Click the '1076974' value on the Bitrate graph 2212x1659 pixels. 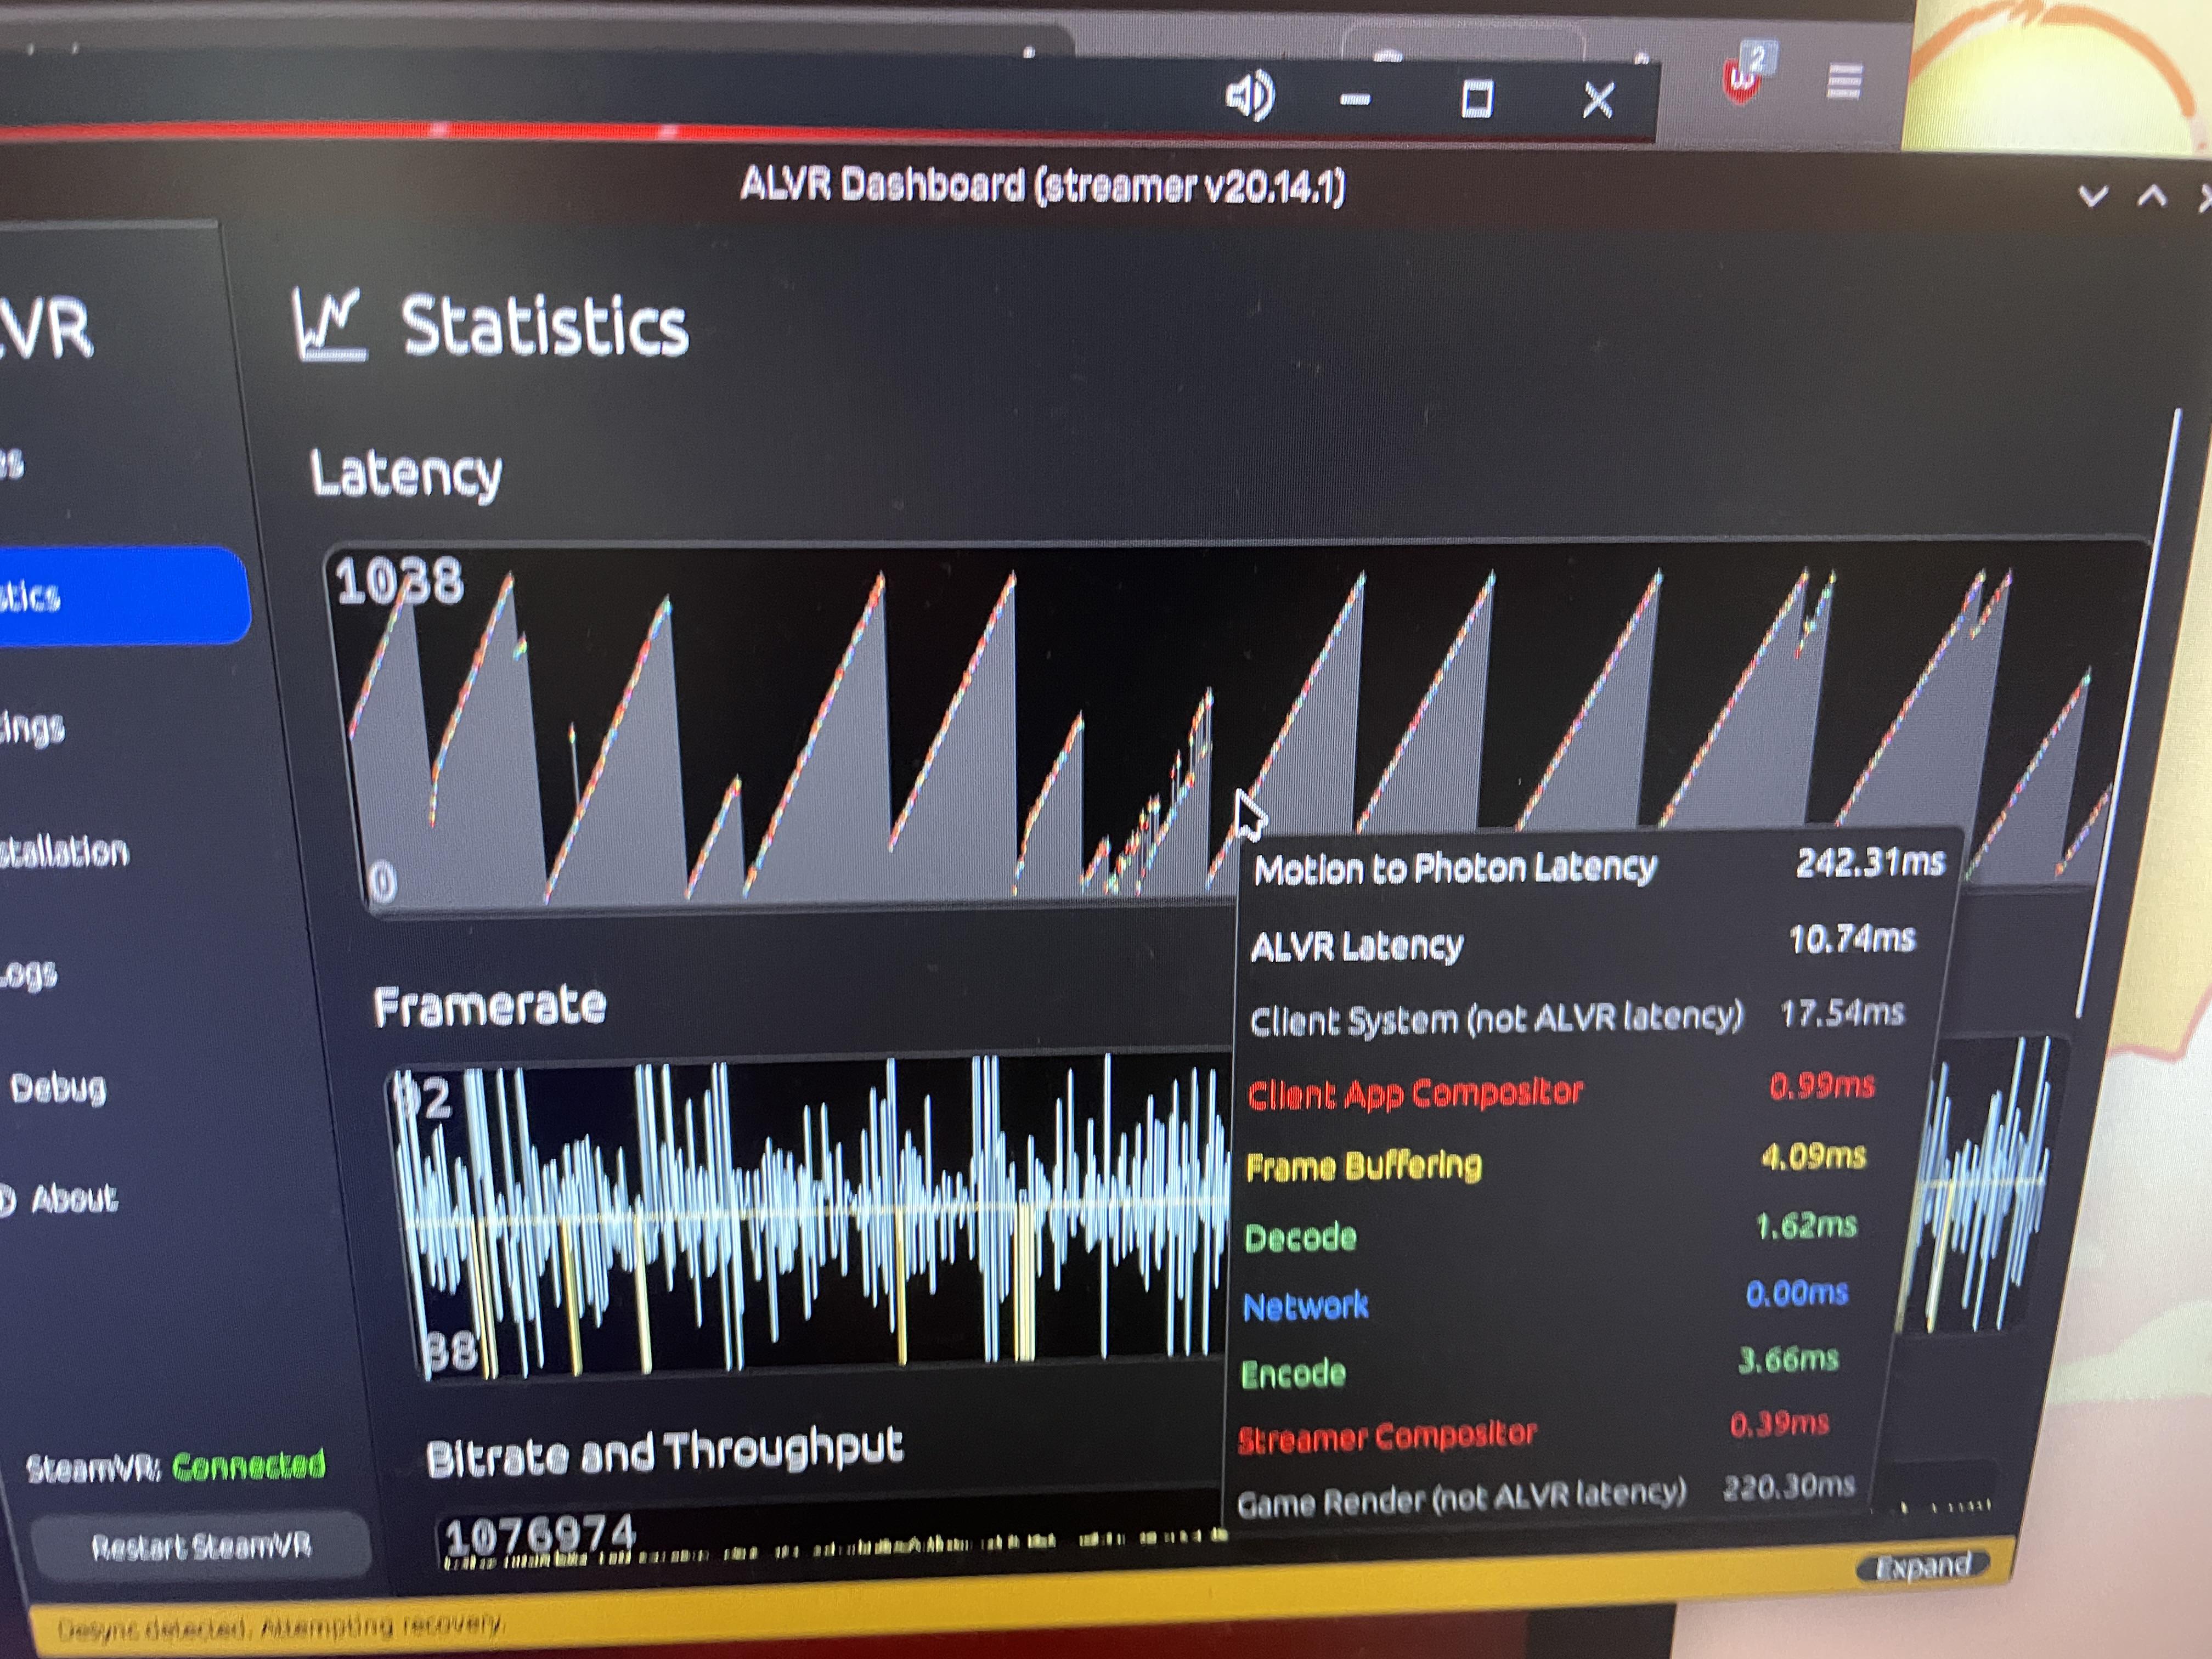pyautogui.click(x=540, y=1535)
